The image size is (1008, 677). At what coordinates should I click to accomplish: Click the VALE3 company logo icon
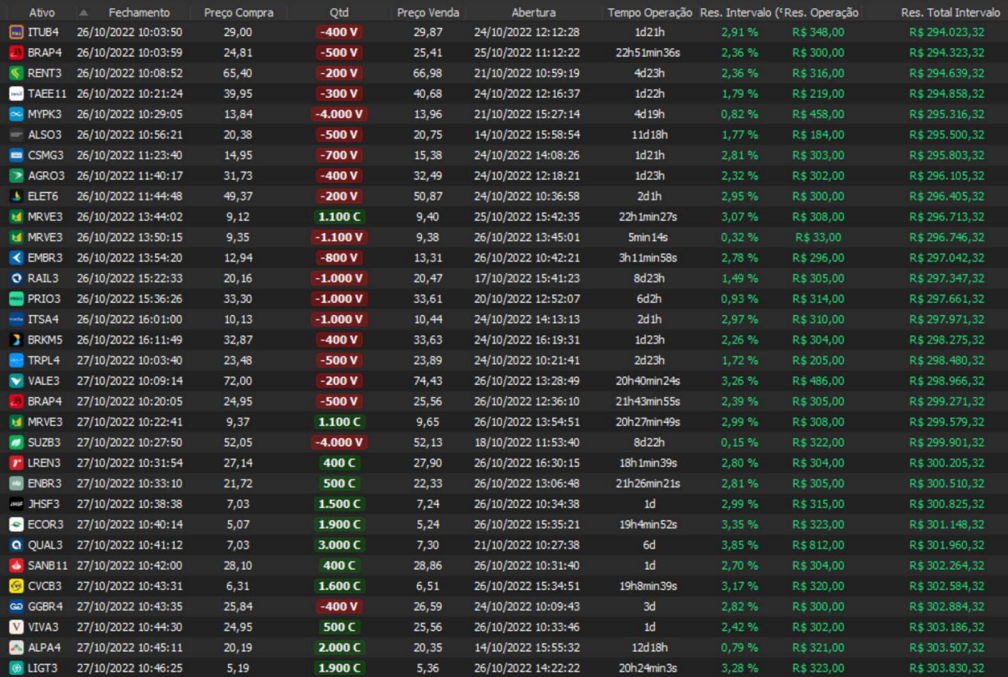tap(16, 381)
